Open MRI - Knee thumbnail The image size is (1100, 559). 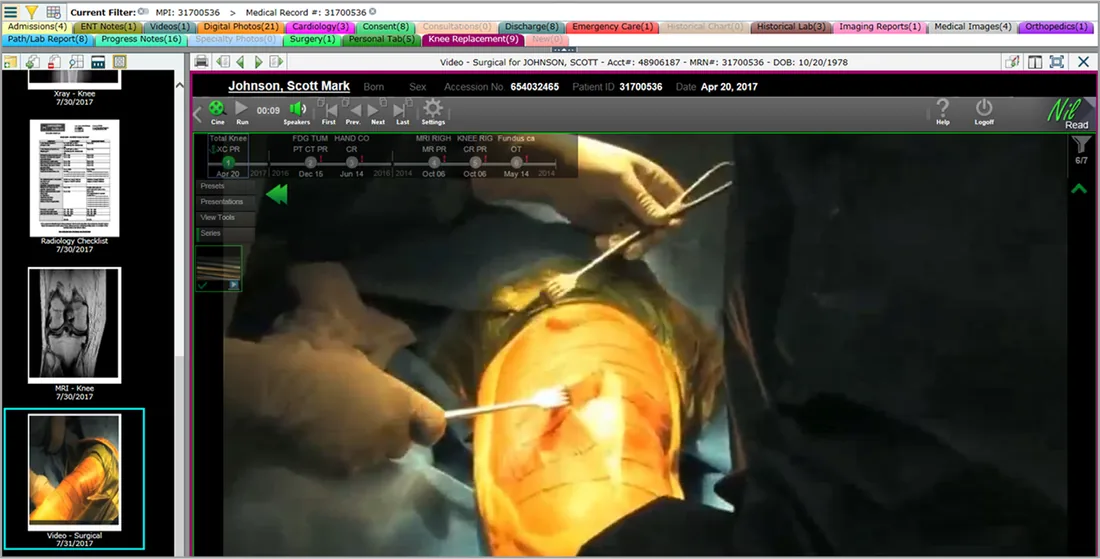74,332
